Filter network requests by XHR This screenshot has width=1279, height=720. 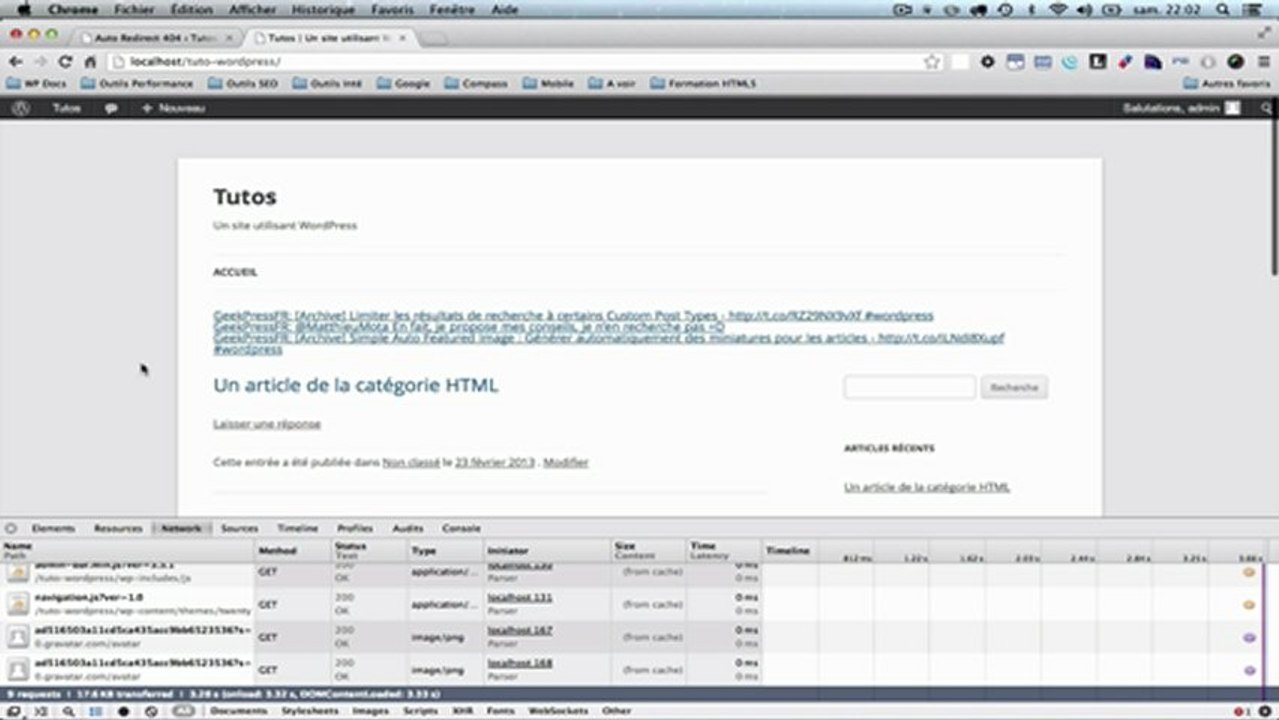click(x=462, y=711)
